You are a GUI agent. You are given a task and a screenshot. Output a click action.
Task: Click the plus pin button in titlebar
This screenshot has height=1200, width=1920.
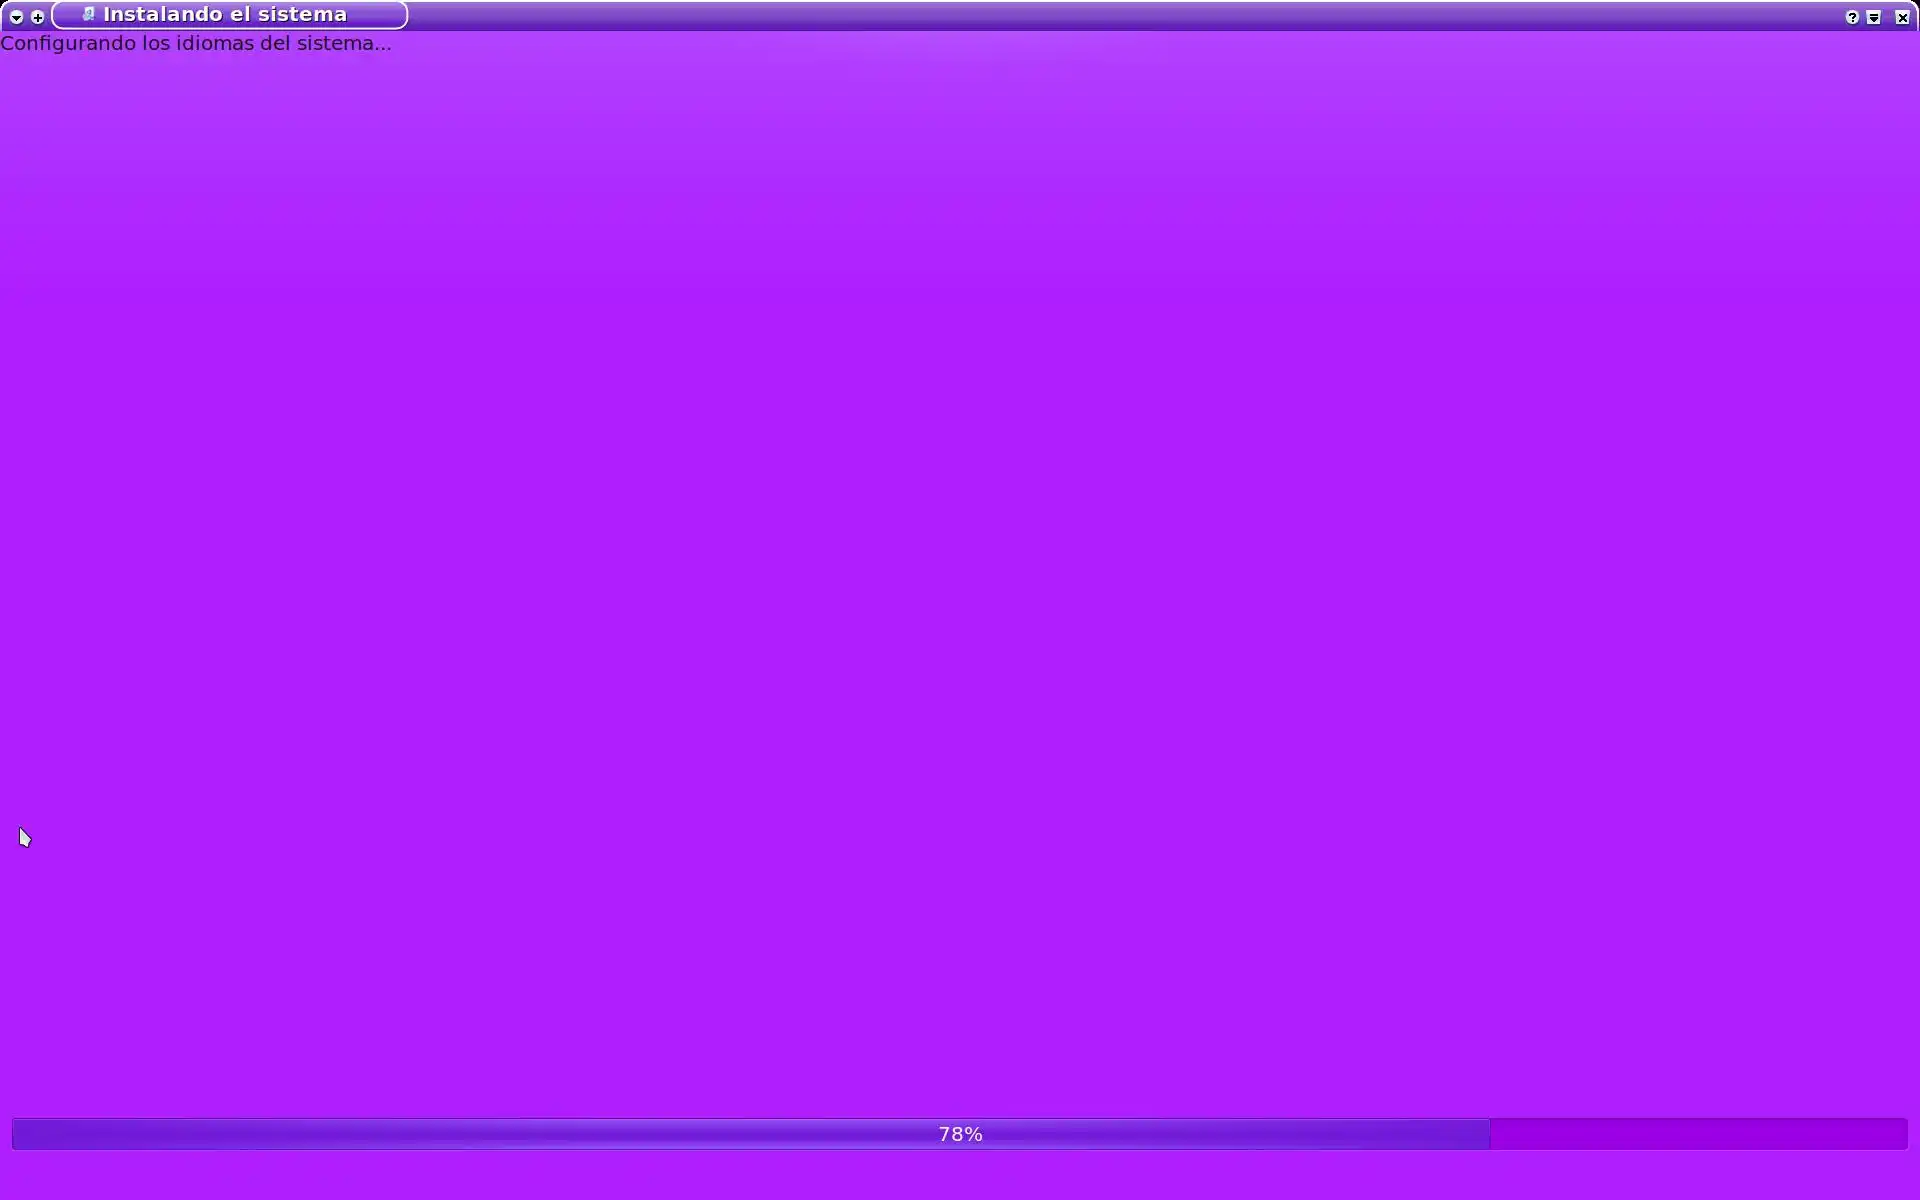[38, 17]
